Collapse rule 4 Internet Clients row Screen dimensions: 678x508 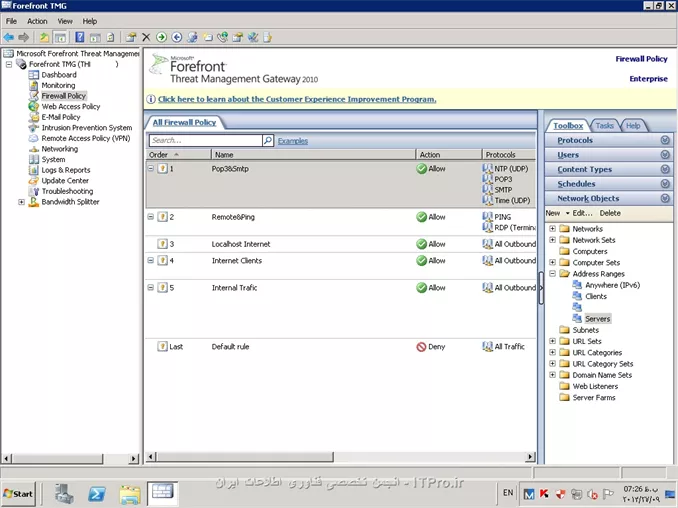[x=150, y=260]
